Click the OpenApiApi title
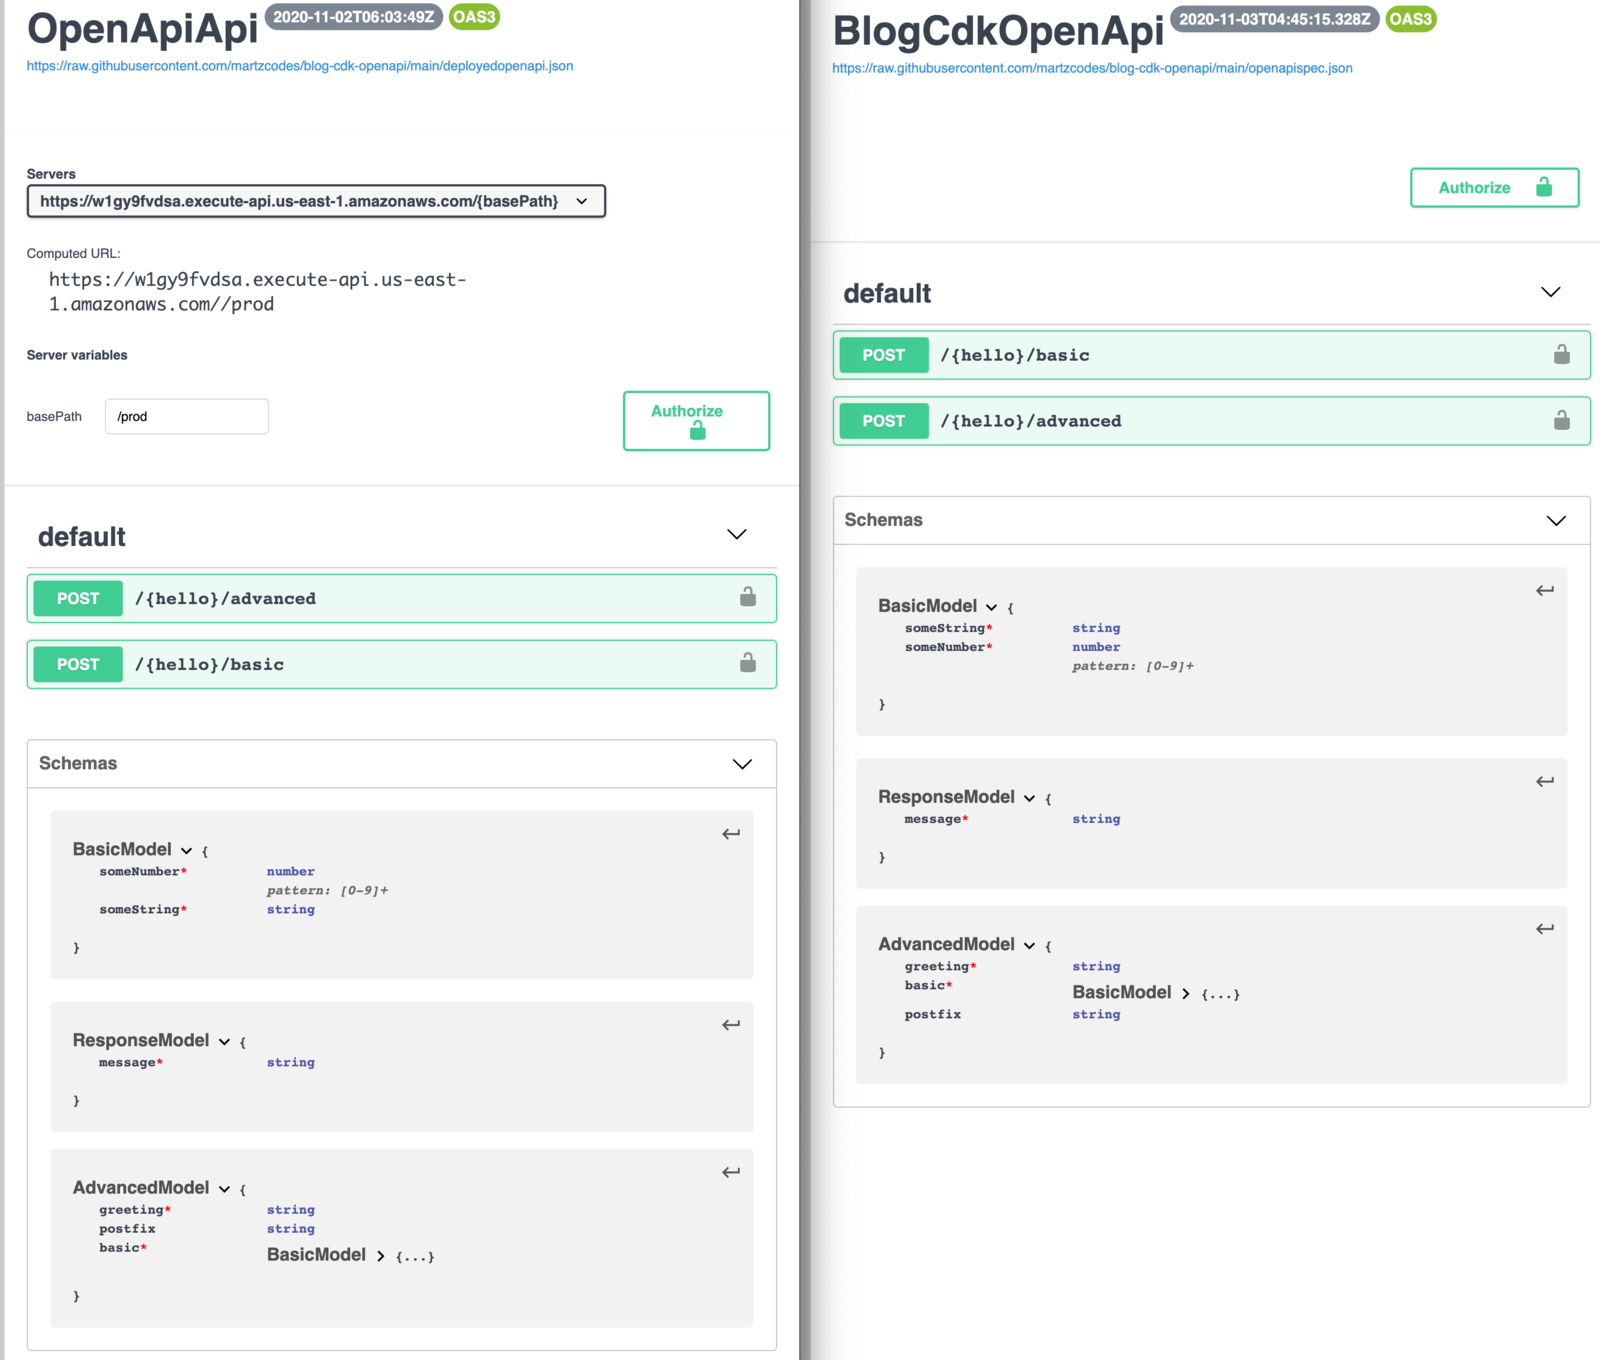The image size is (1600, 1360). pos(142,28)
